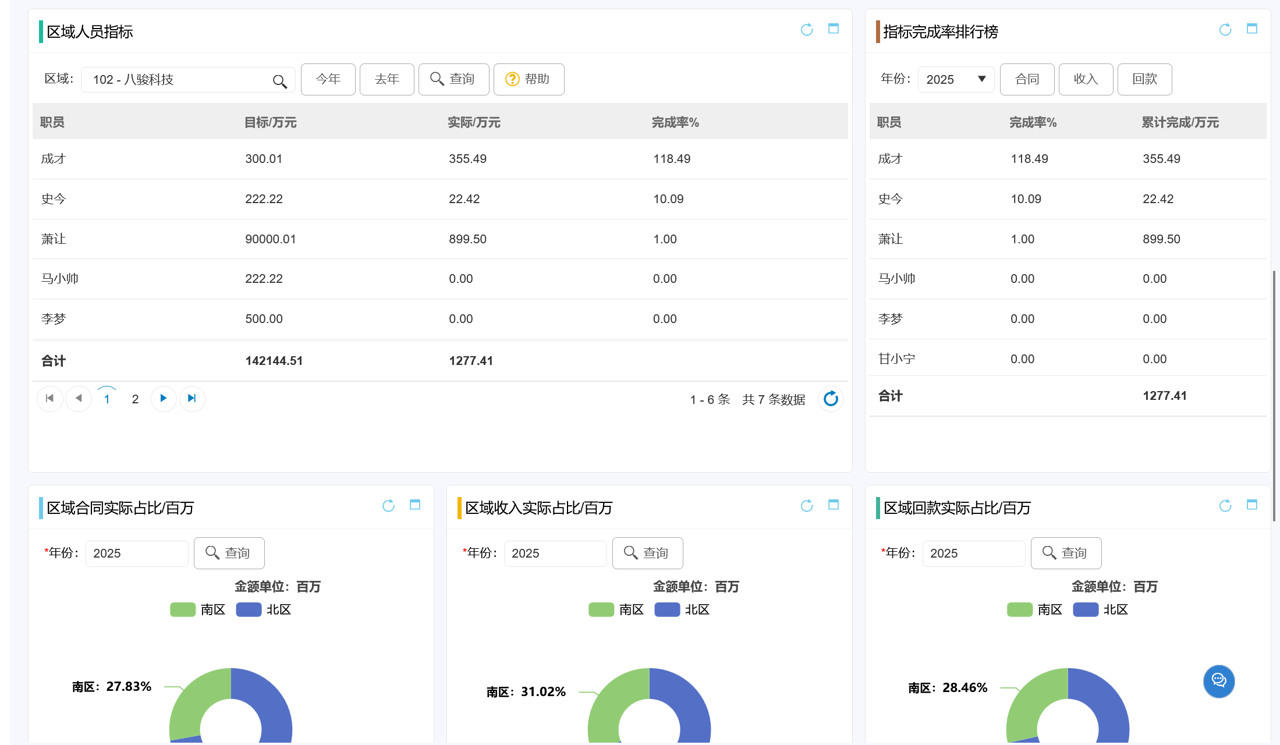Screen dimensions: 1280x745
Task: Maximize the 区域收入实际占比 chart panel
Action: 833,505
